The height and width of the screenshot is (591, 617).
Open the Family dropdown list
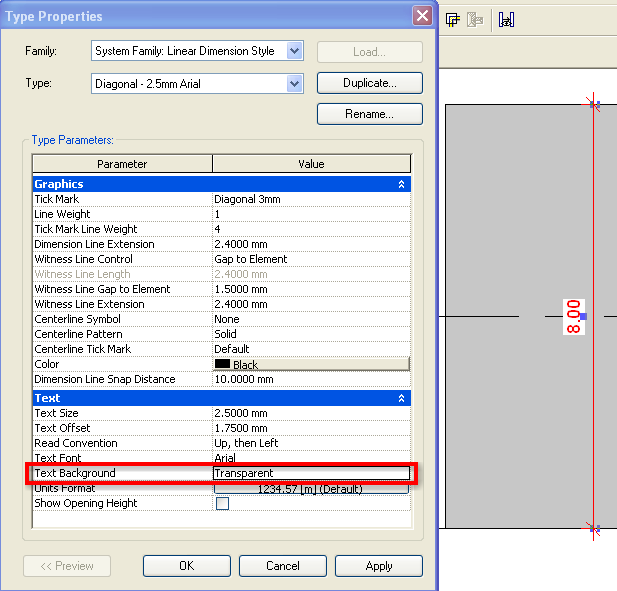click(294, 51)
